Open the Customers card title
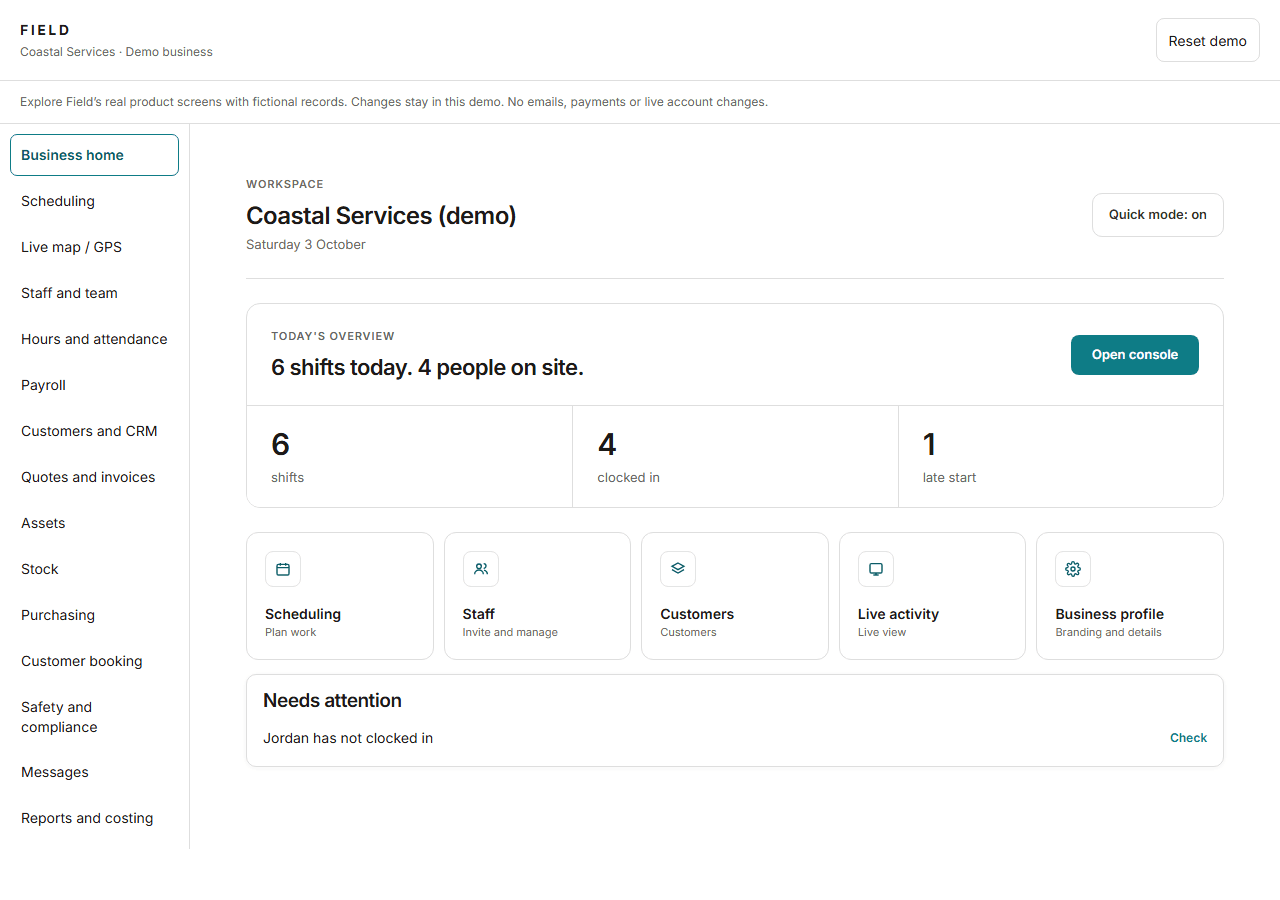The height and width of the screenshot is (900, 1280). [x=697, y=614]
